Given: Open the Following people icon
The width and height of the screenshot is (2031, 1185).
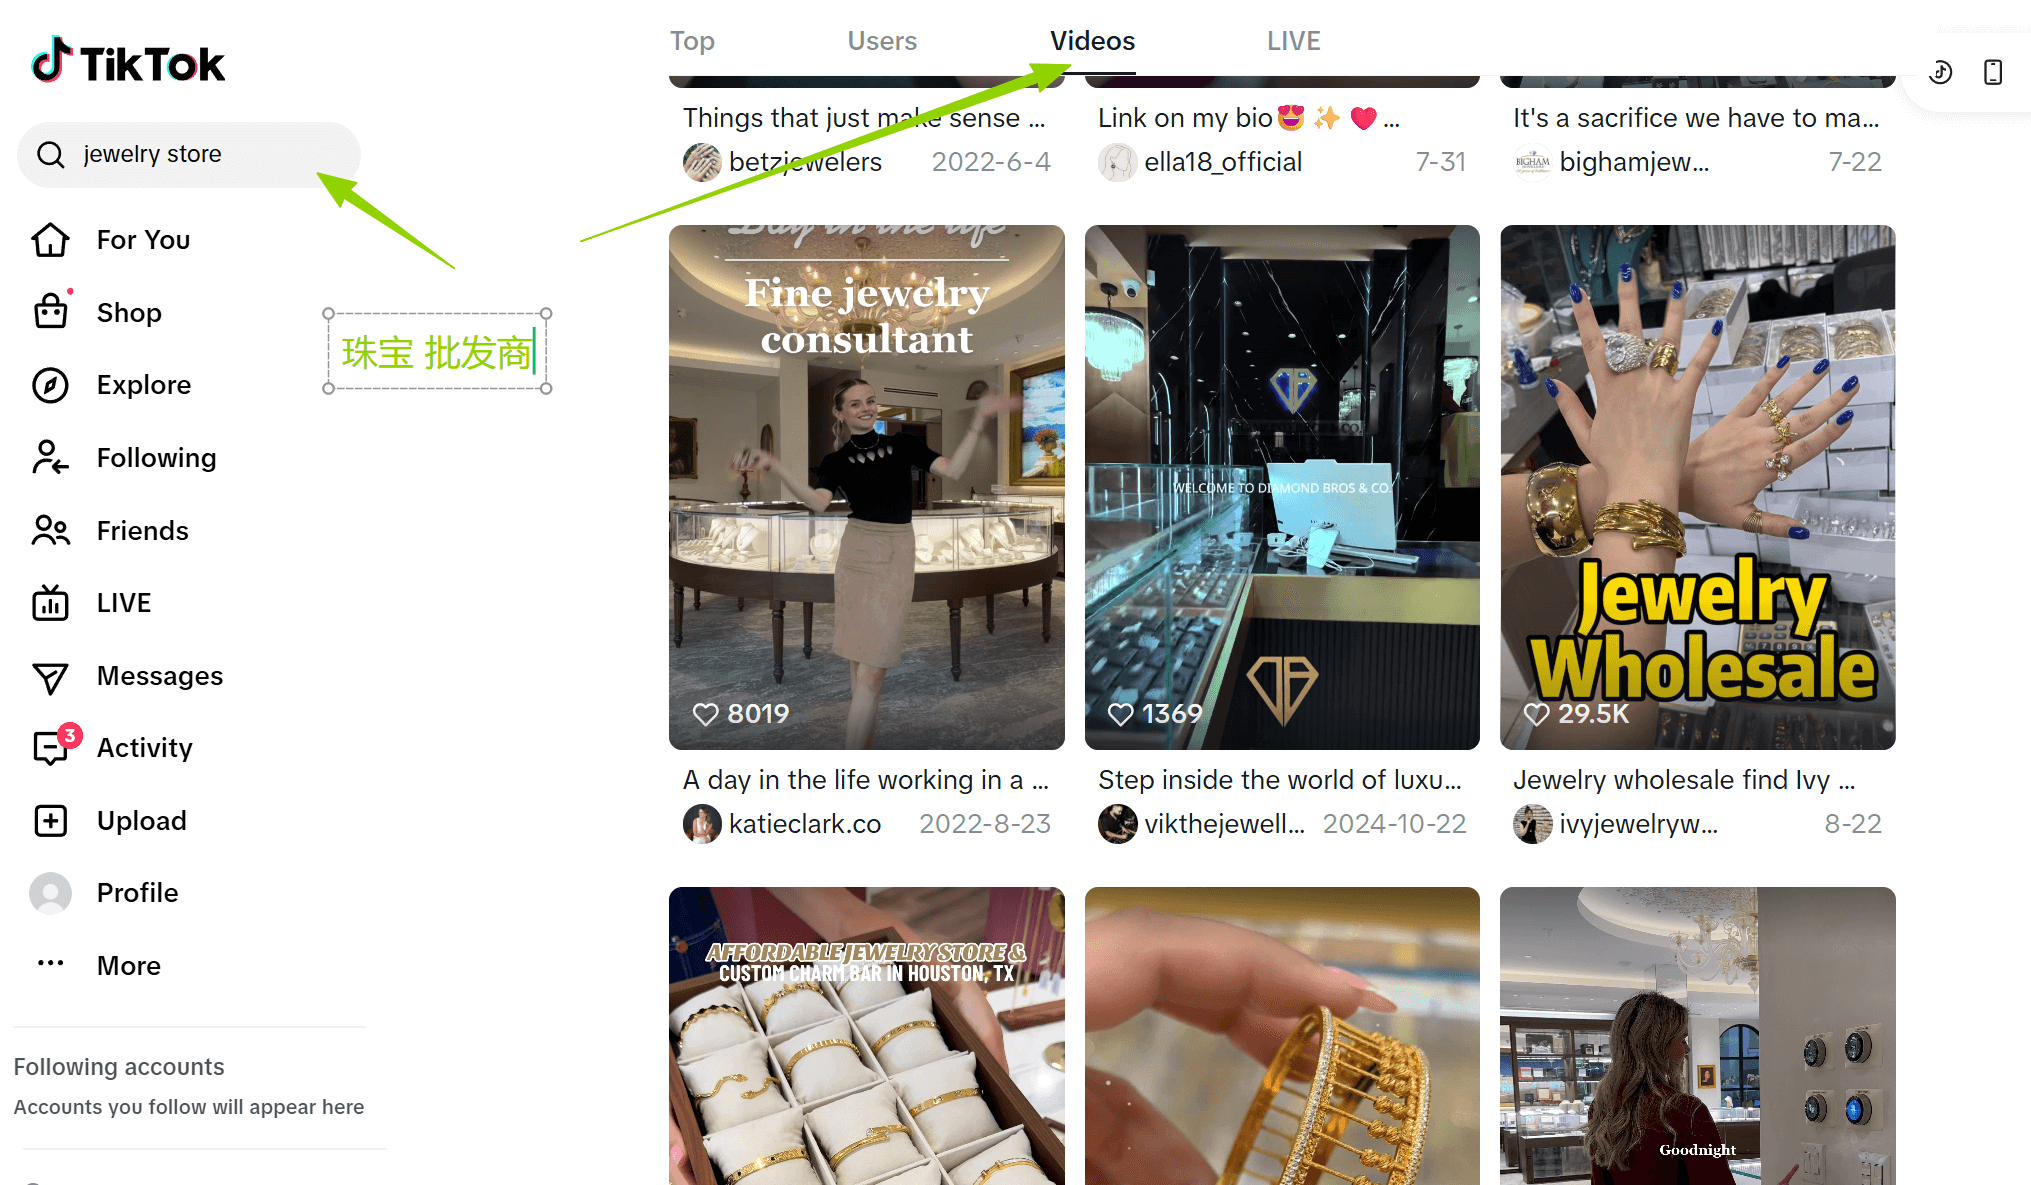Looking at the screenshot, I should (x=51, y=457).
